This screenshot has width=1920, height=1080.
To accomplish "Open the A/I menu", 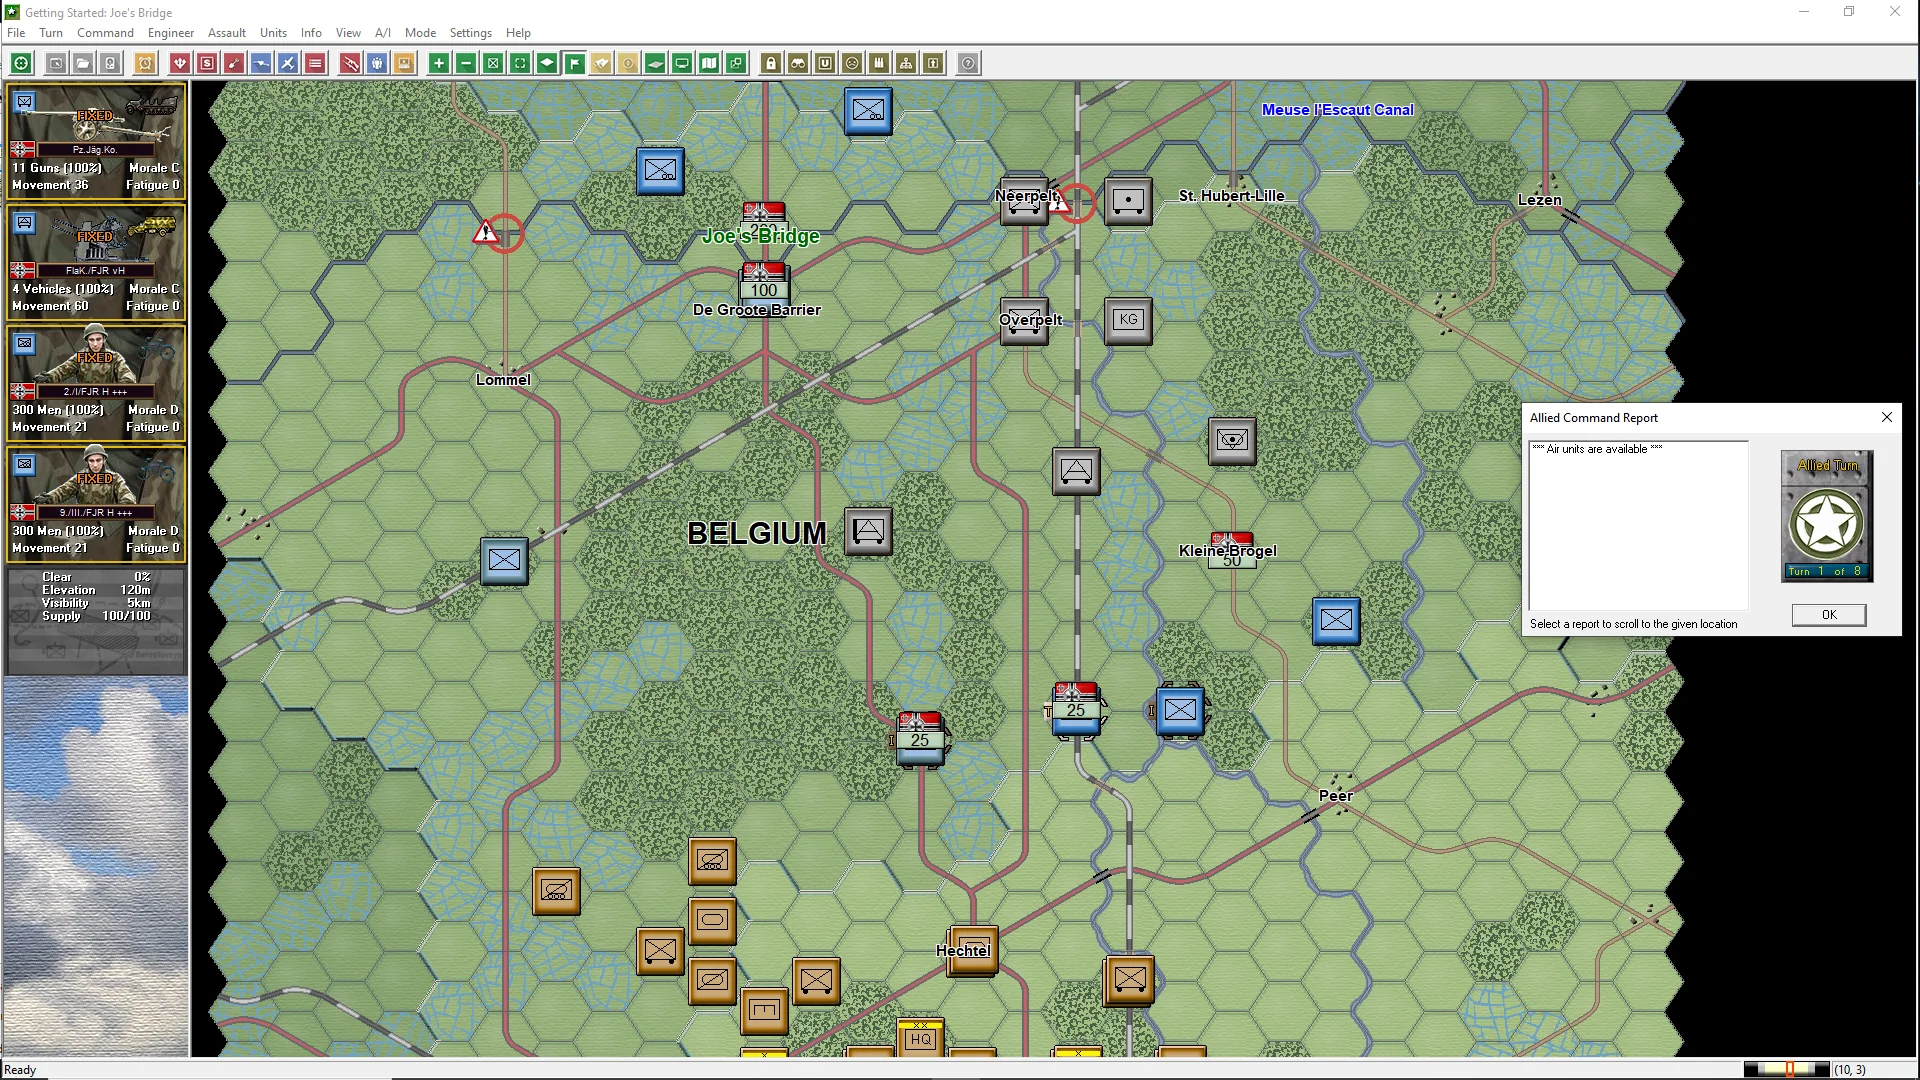I will click(383, 32).
